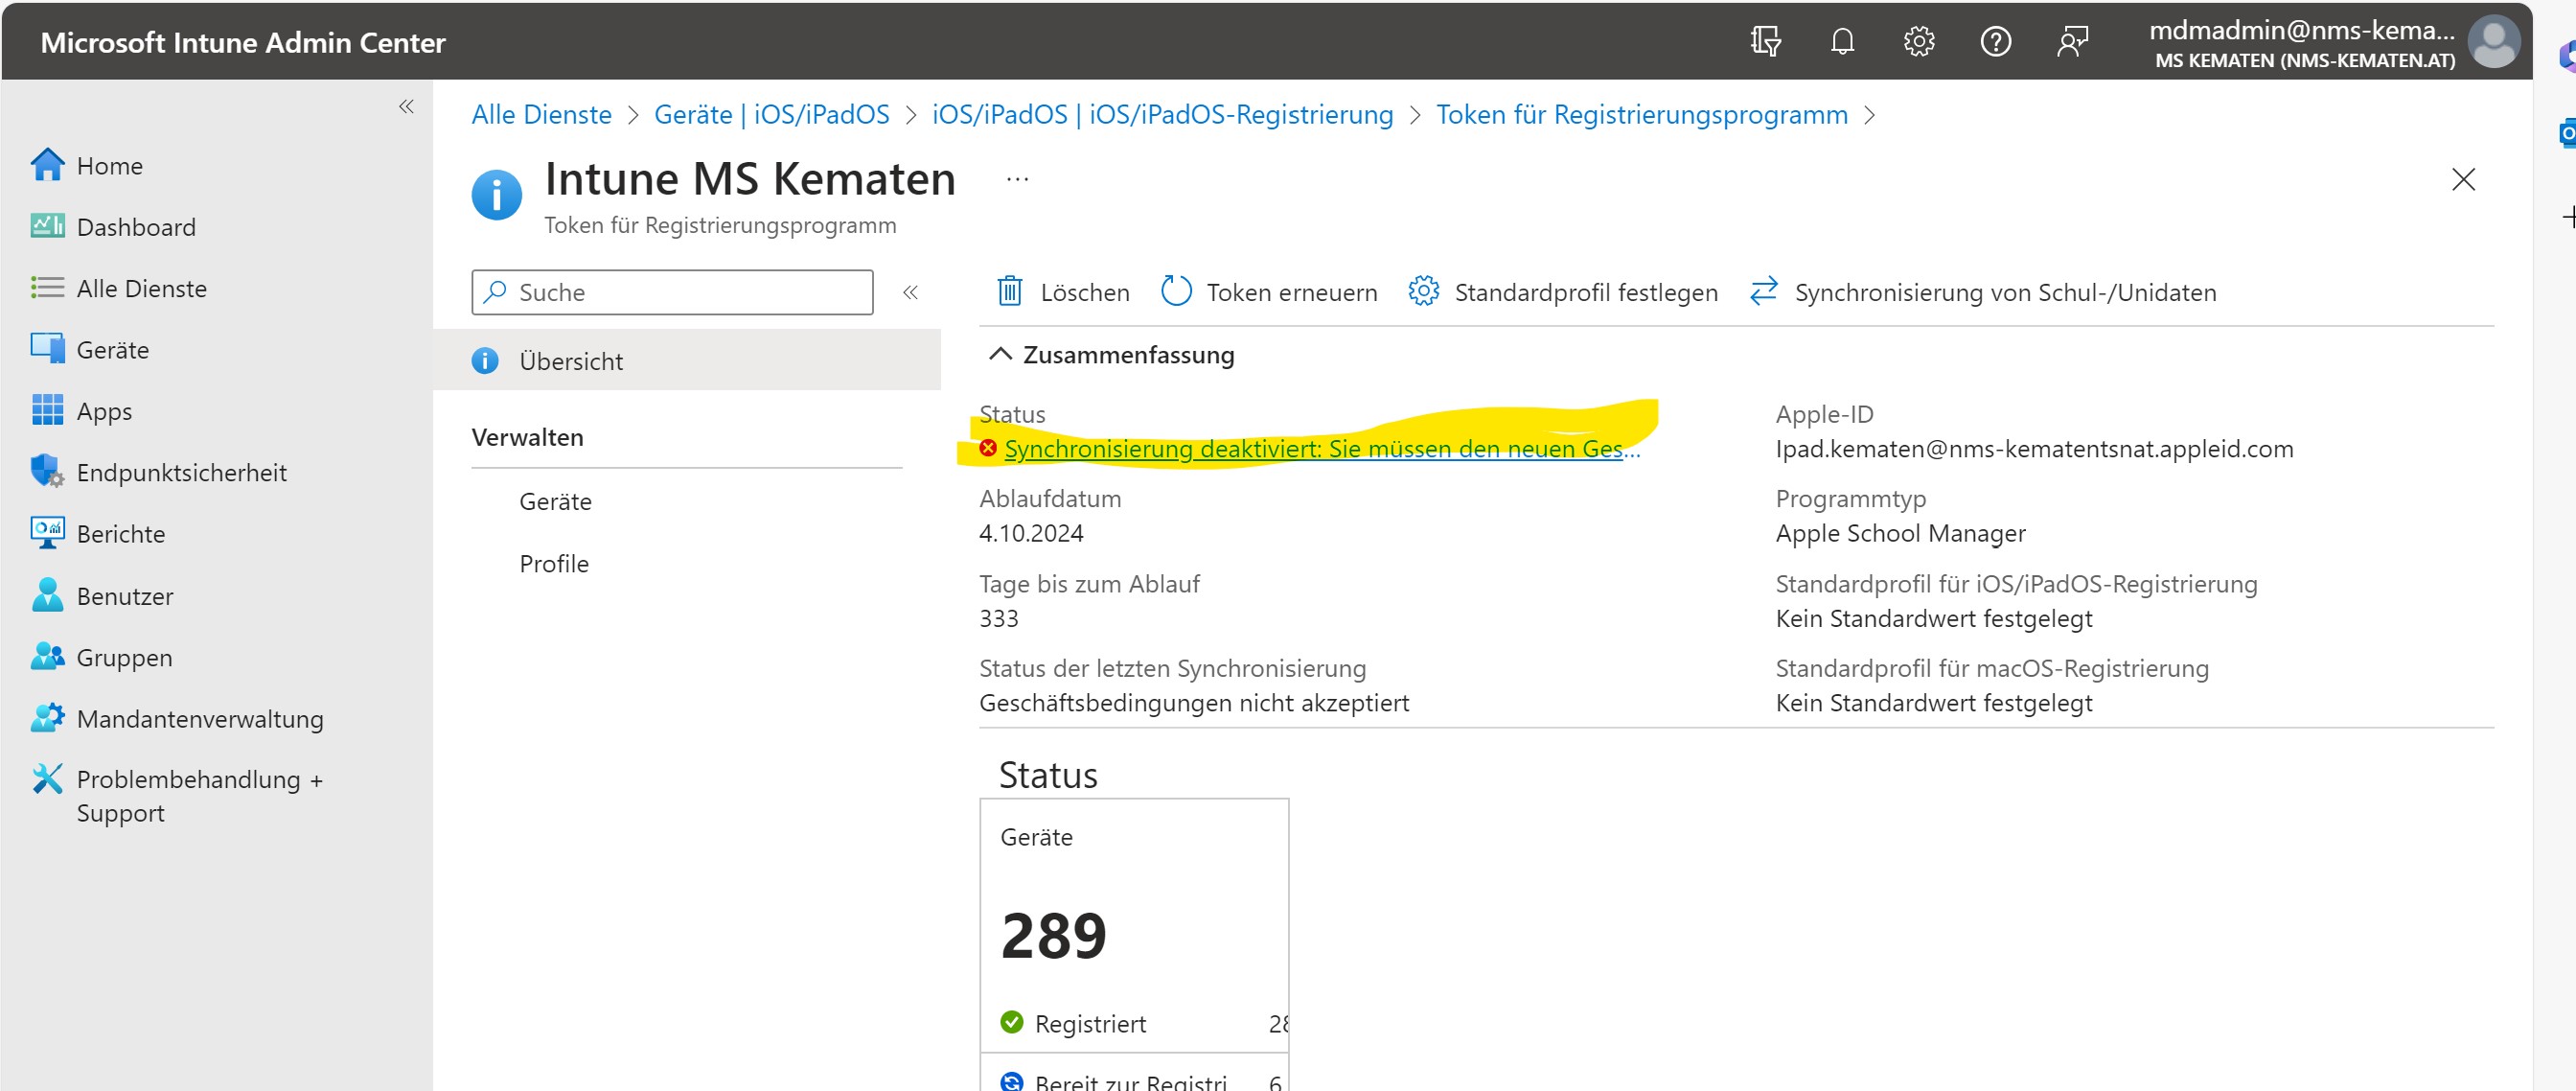Open Endpunktsicherheit in the sidebar
The height and width of the screenshot is (1091, 2576).
coord(159,472)
